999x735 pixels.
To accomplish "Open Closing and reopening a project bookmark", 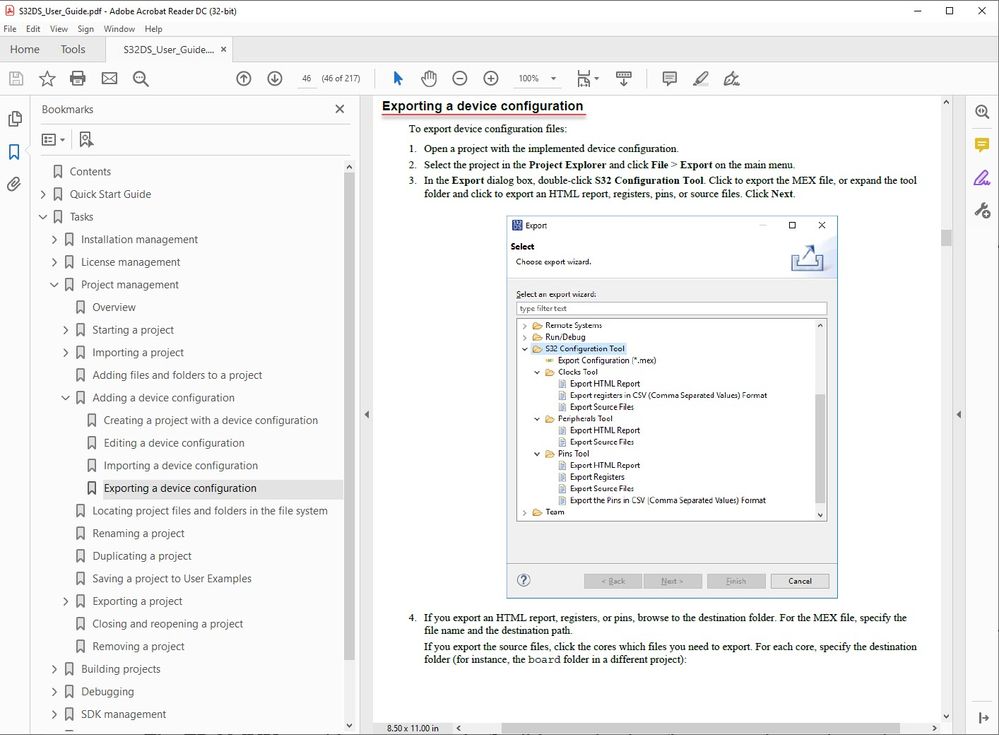I will pos(168,624).
